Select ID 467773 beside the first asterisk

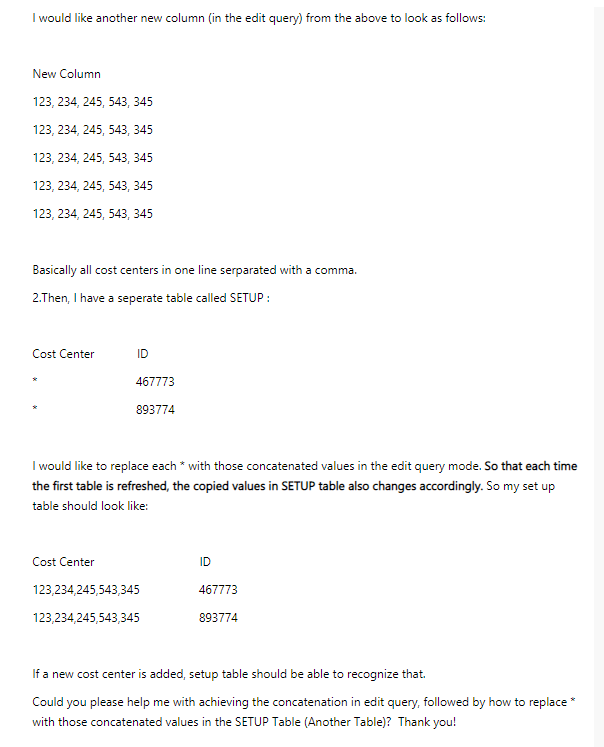point(154,382)
